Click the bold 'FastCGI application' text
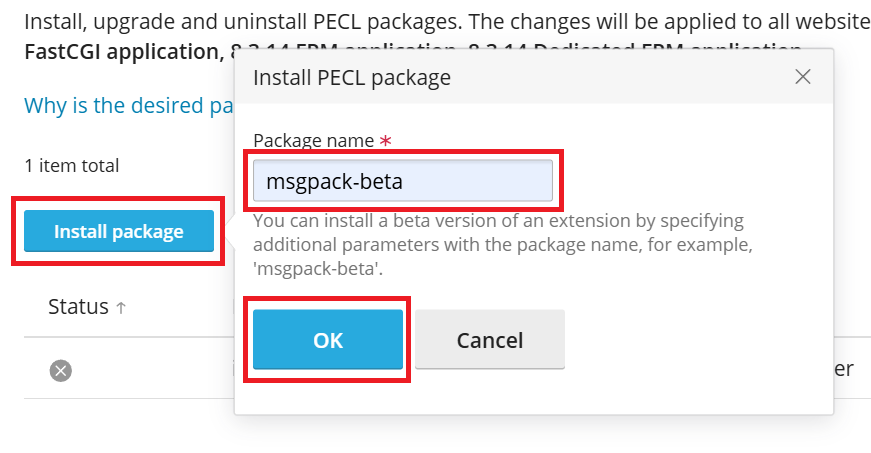Viewport: 871px width, 453px height. click(x=118, y=50)
